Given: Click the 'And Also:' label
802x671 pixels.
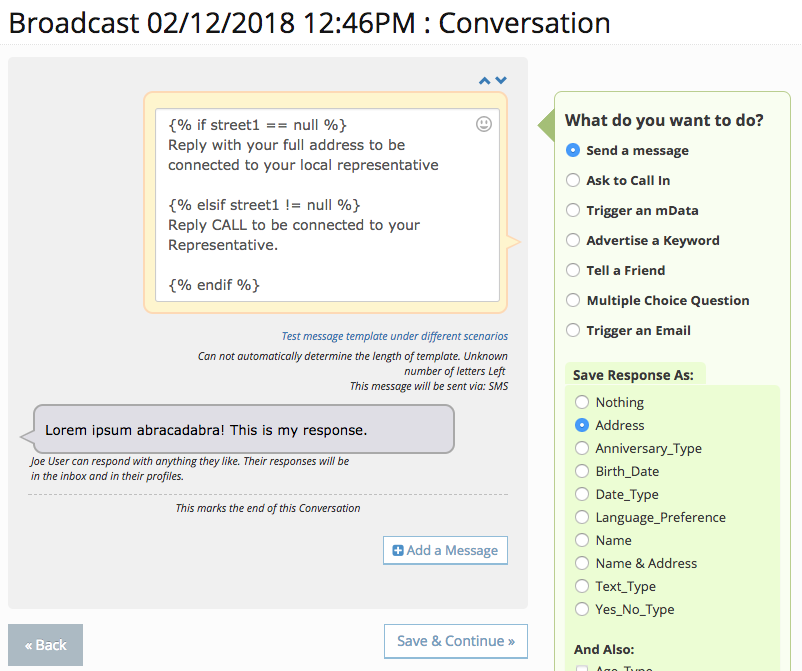Looking at the screenshot, I should (604, 650).
